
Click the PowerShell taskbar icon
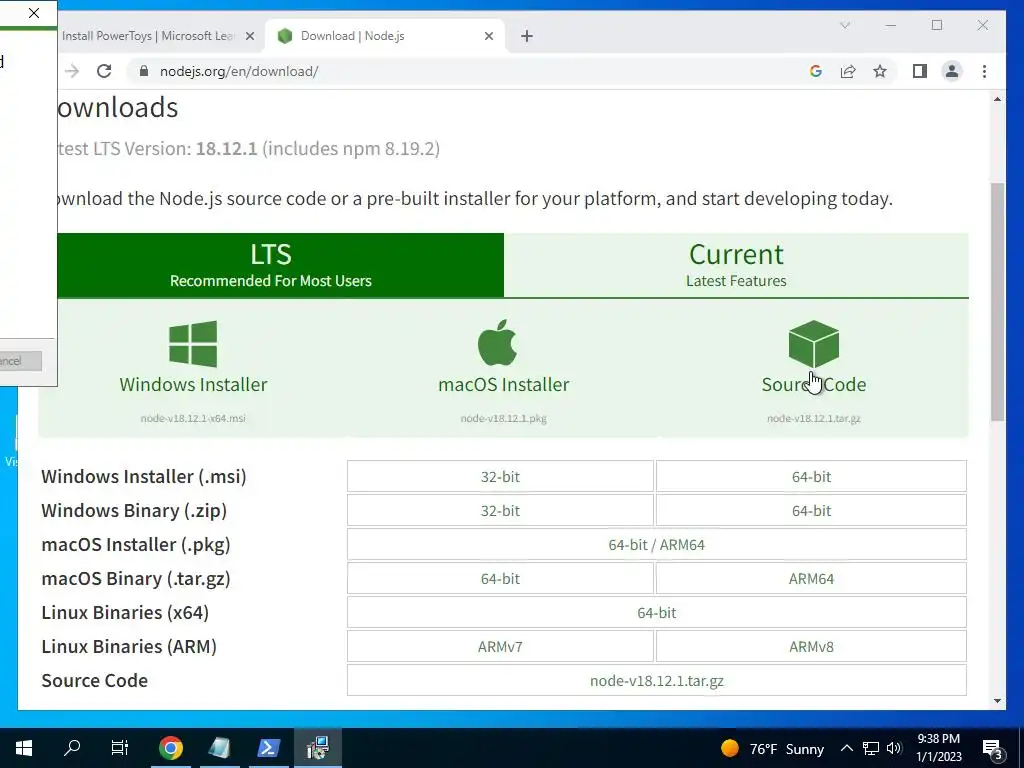pyautogui.click(x=269, y=748)
